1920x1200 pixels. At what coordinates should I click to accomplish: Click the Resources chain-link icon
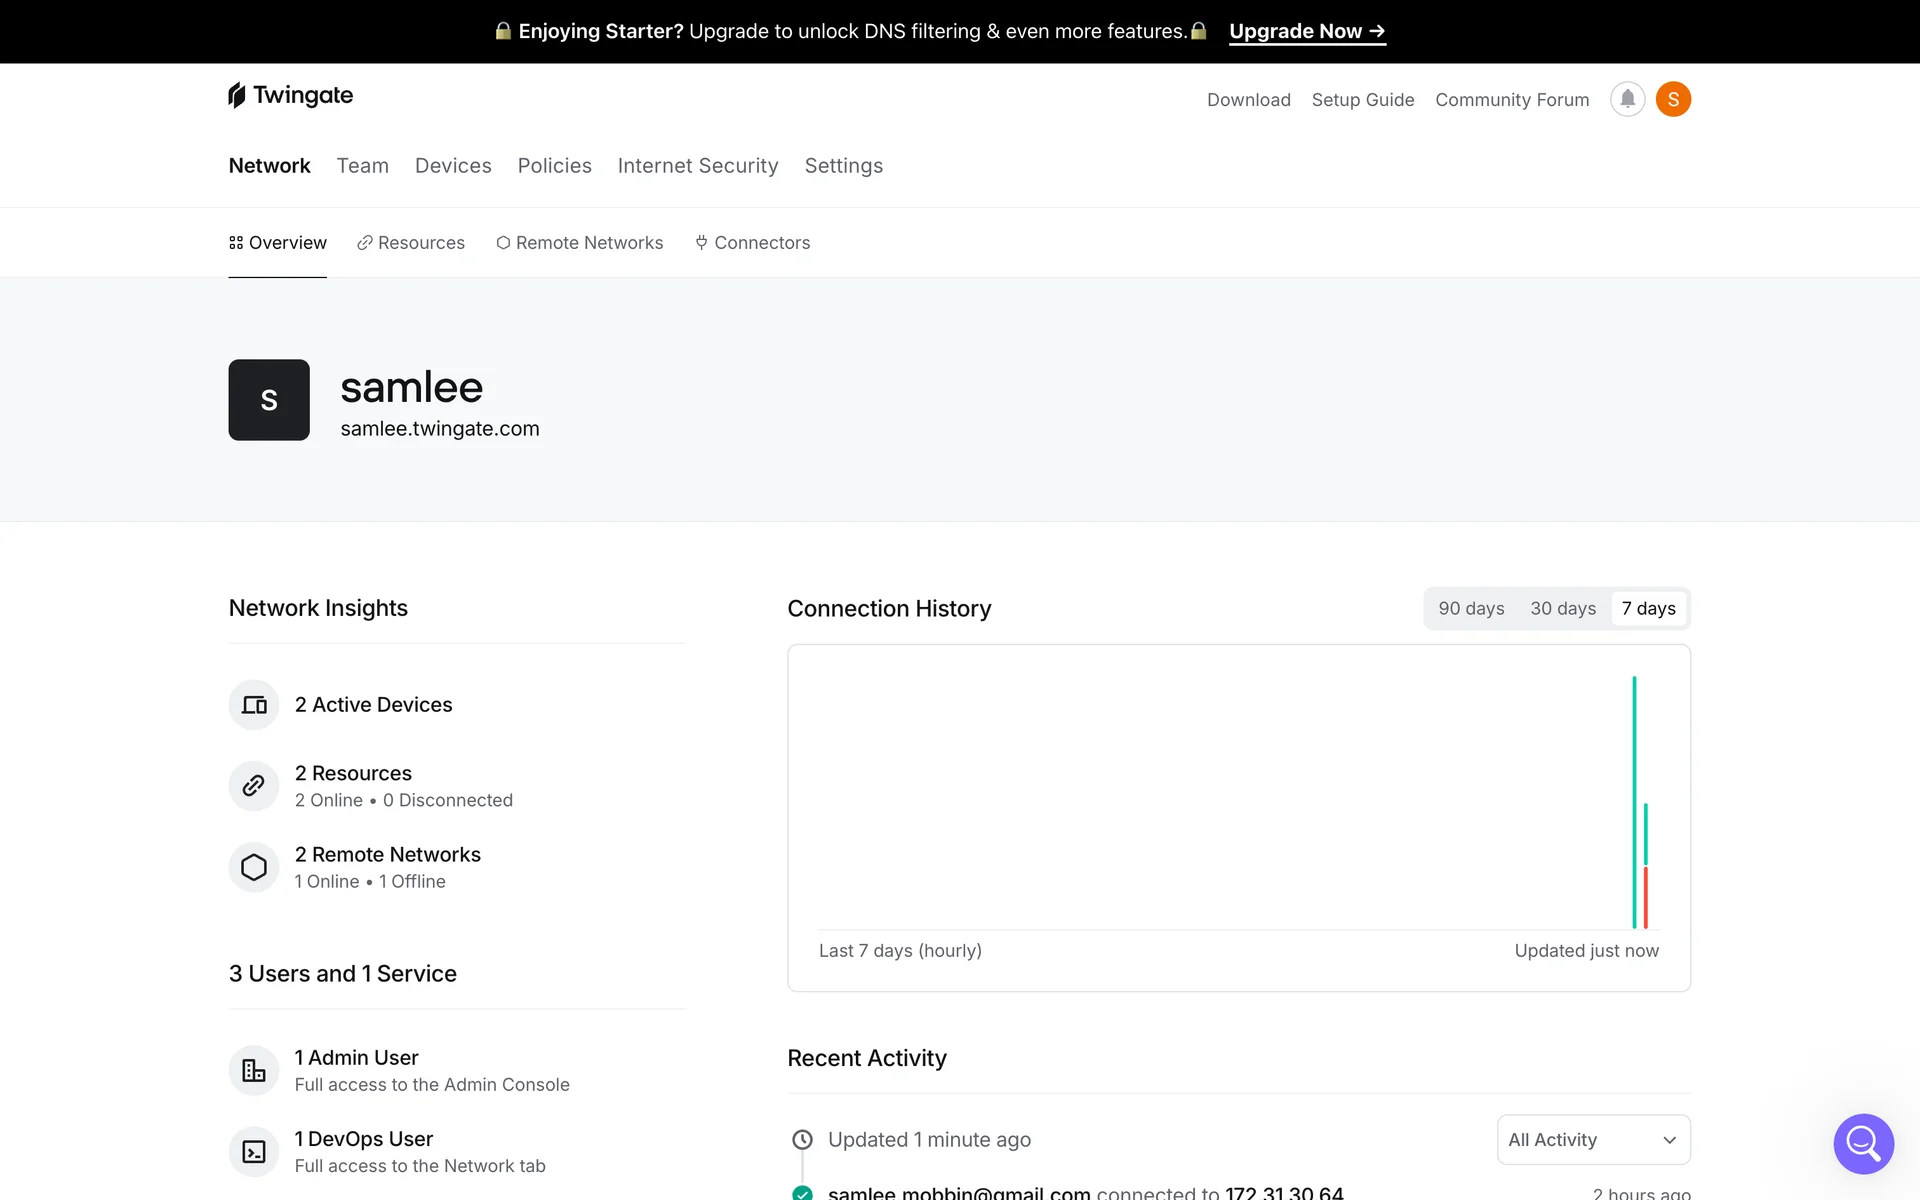pos(254,786)
